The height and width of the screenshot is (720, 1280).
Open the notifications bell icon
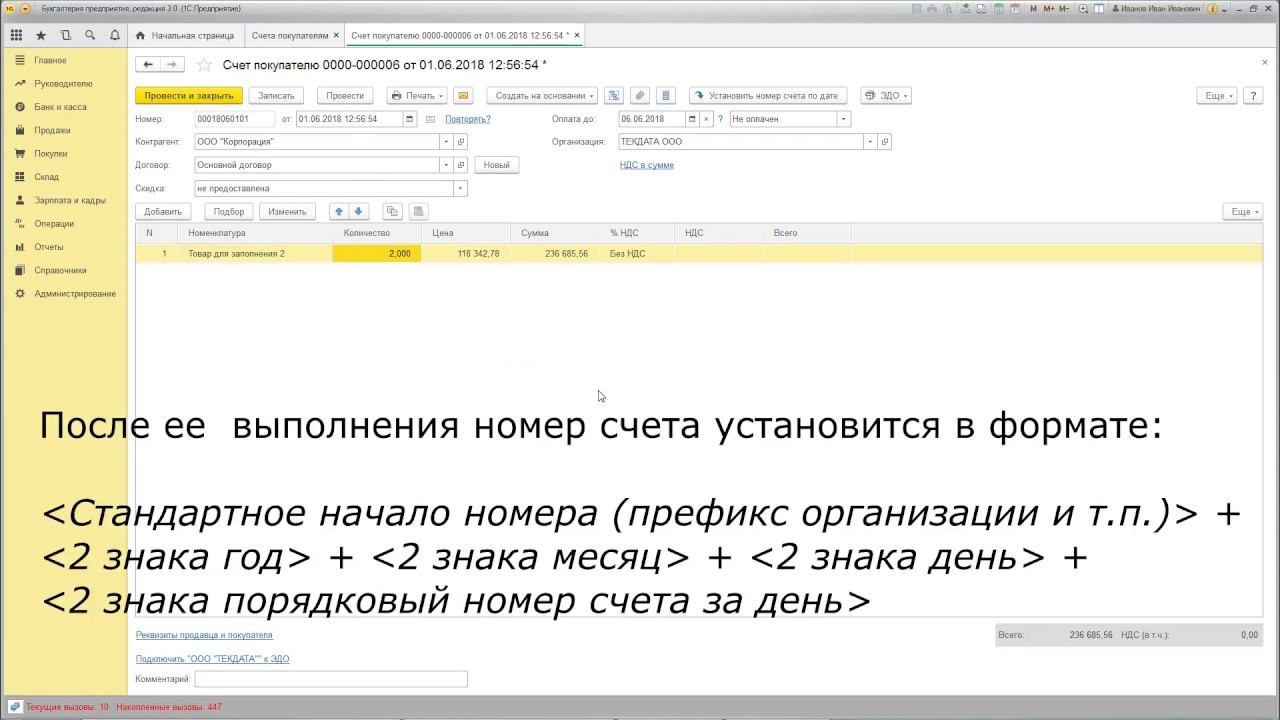[115, 35]
